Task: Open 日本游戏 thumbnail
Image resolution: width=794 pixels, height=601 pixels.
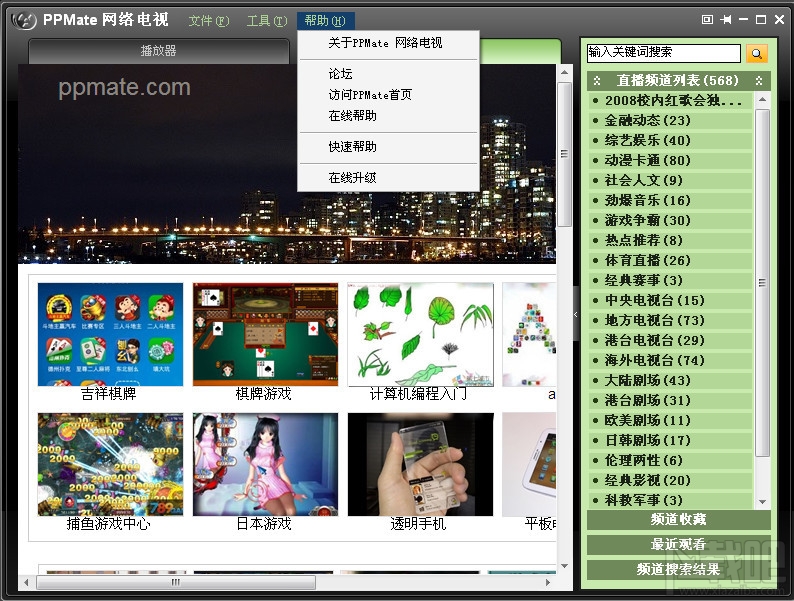Action: coord(265,464)
